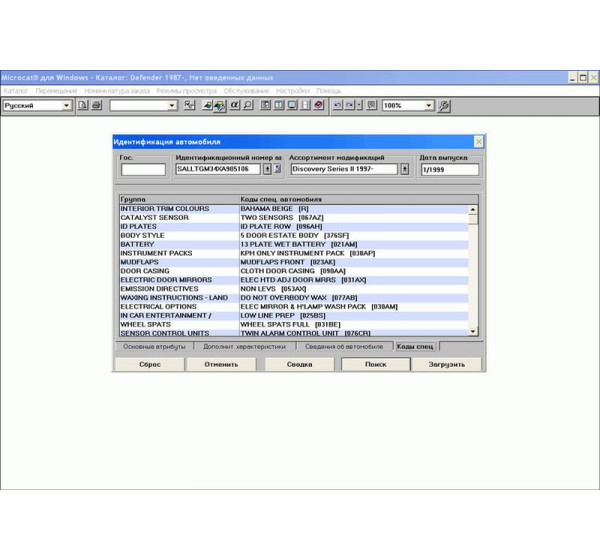Switch to the Основные атрибуты tab
The image size is (600, 560).
coord(153,346)
